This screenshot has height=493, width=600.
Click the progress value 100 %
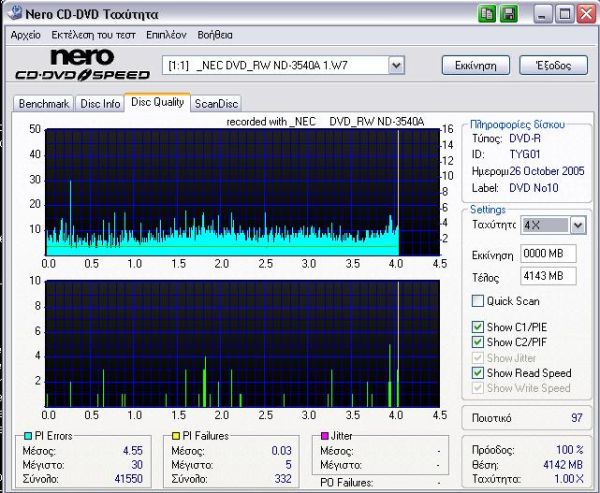pyautogui.click(x=570, y=449)
